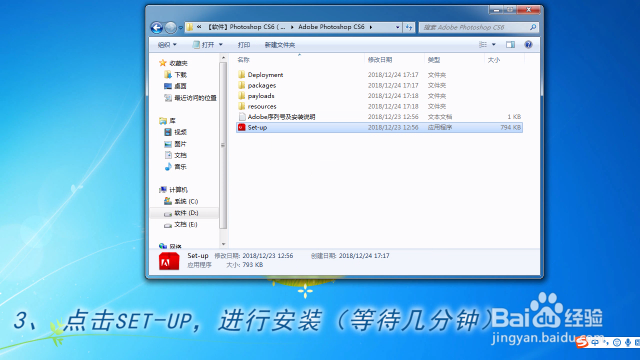Viewport: 640px width, 360px height.
Task: Open Help with the question mark icon
Action: (528, 44)
